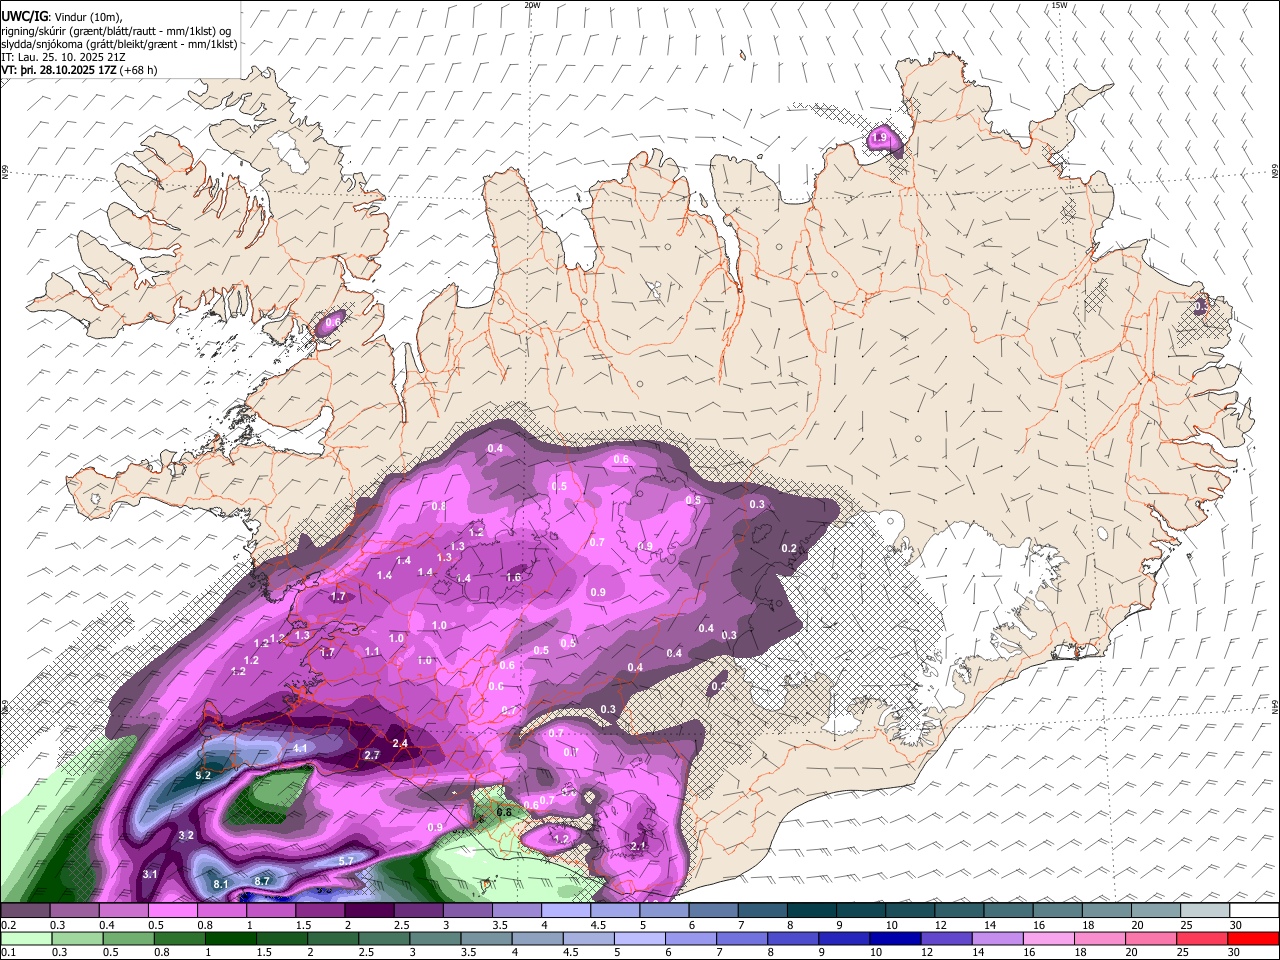Image resolution: width=1280 pixels, height=960 pixels.
Task: Click the 10 label in the bottom legend row
Action: [x=876, y=953]
